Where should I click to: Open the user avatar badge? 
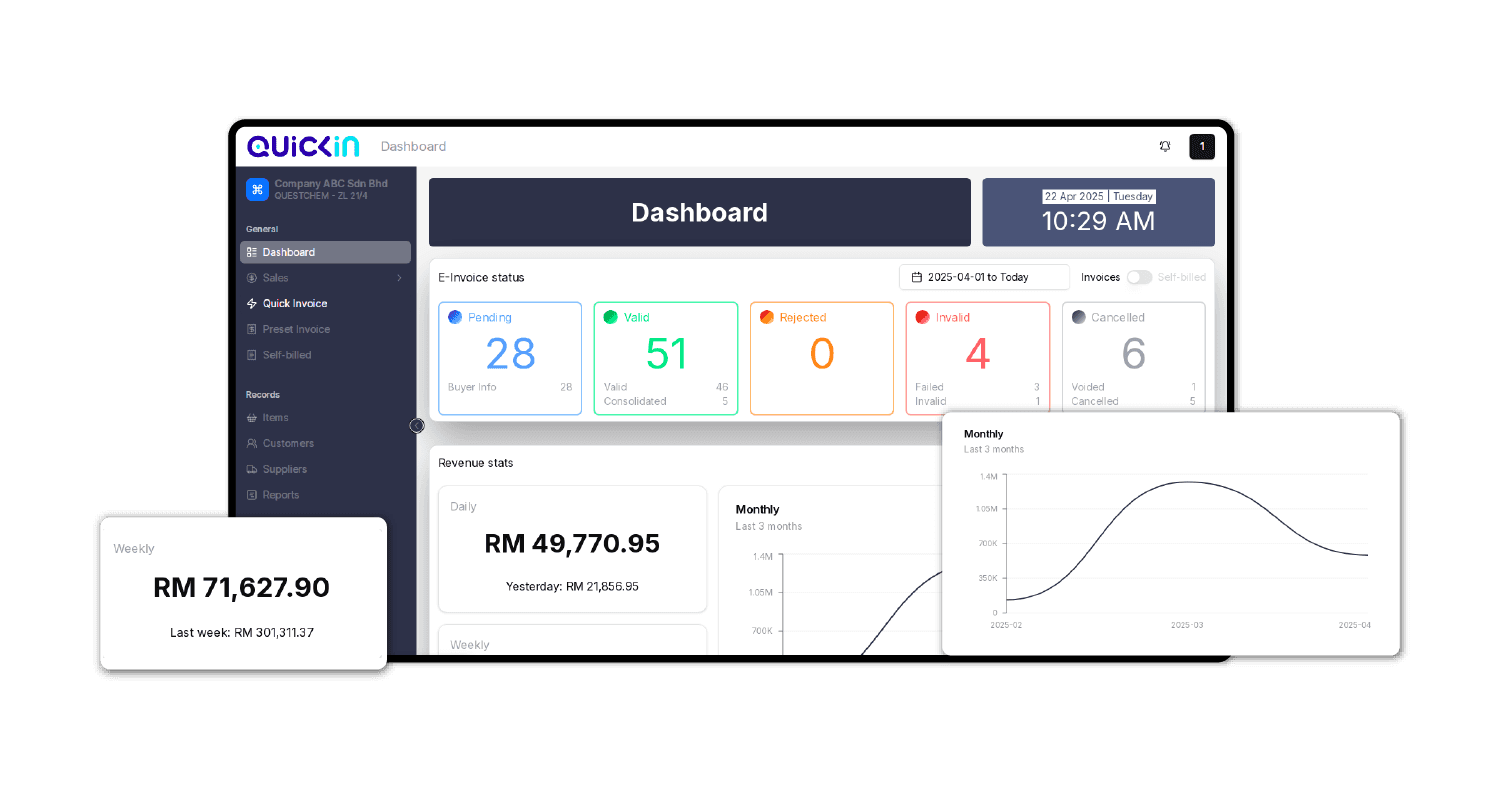pos(1201,147)
